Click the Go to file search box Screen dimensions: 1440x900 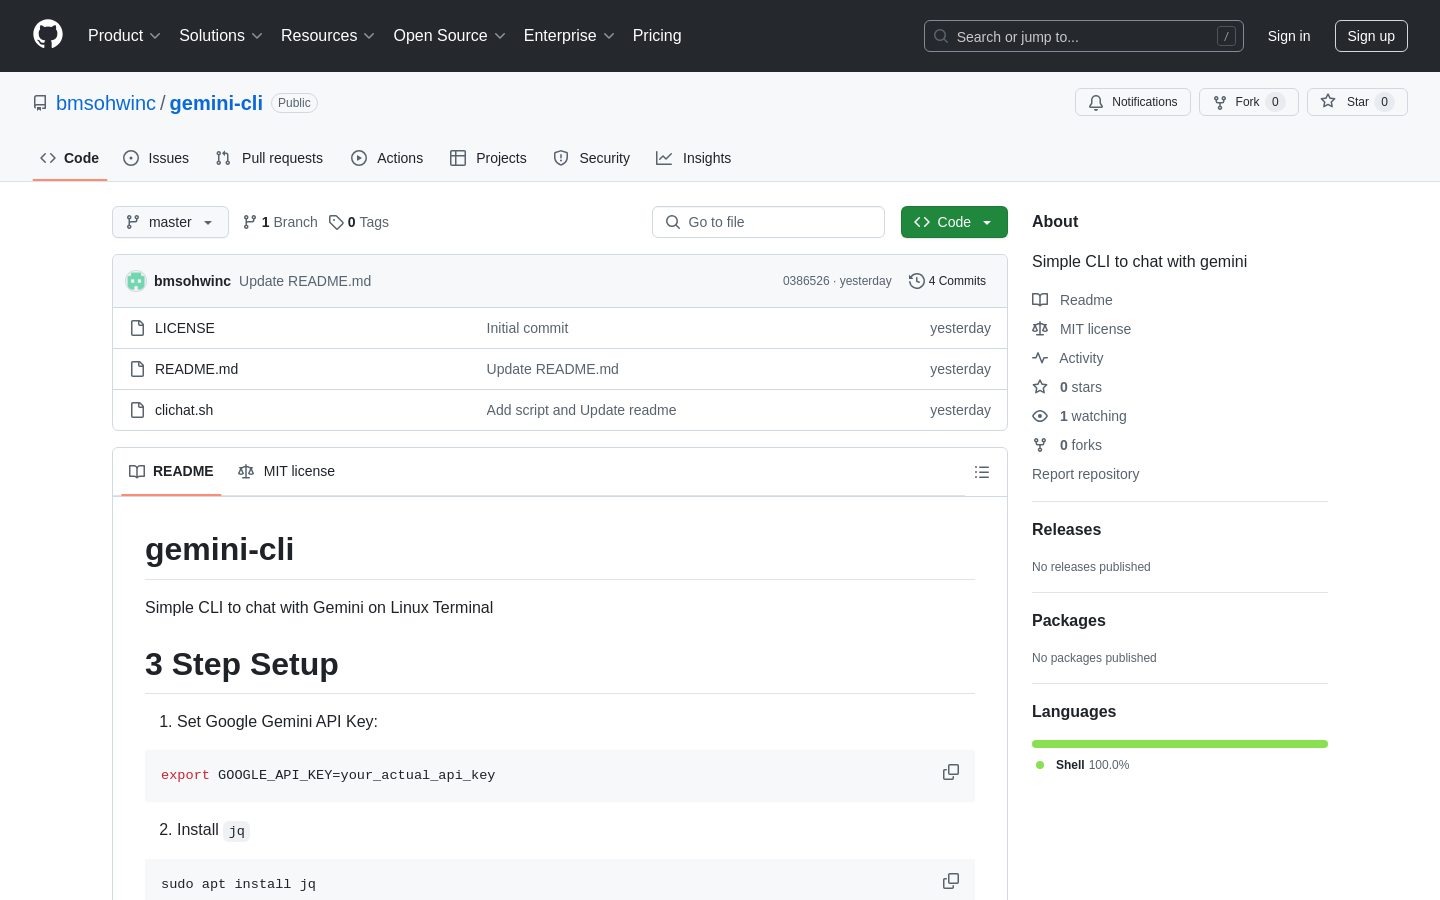click(768, 222)
